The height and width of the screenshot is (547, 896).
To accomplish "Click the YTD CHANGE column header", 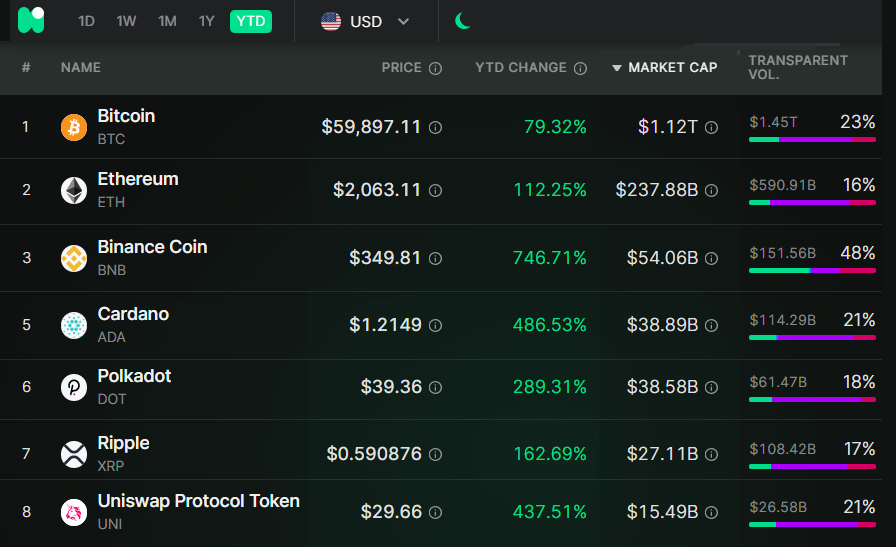I will tap(521, 67).
